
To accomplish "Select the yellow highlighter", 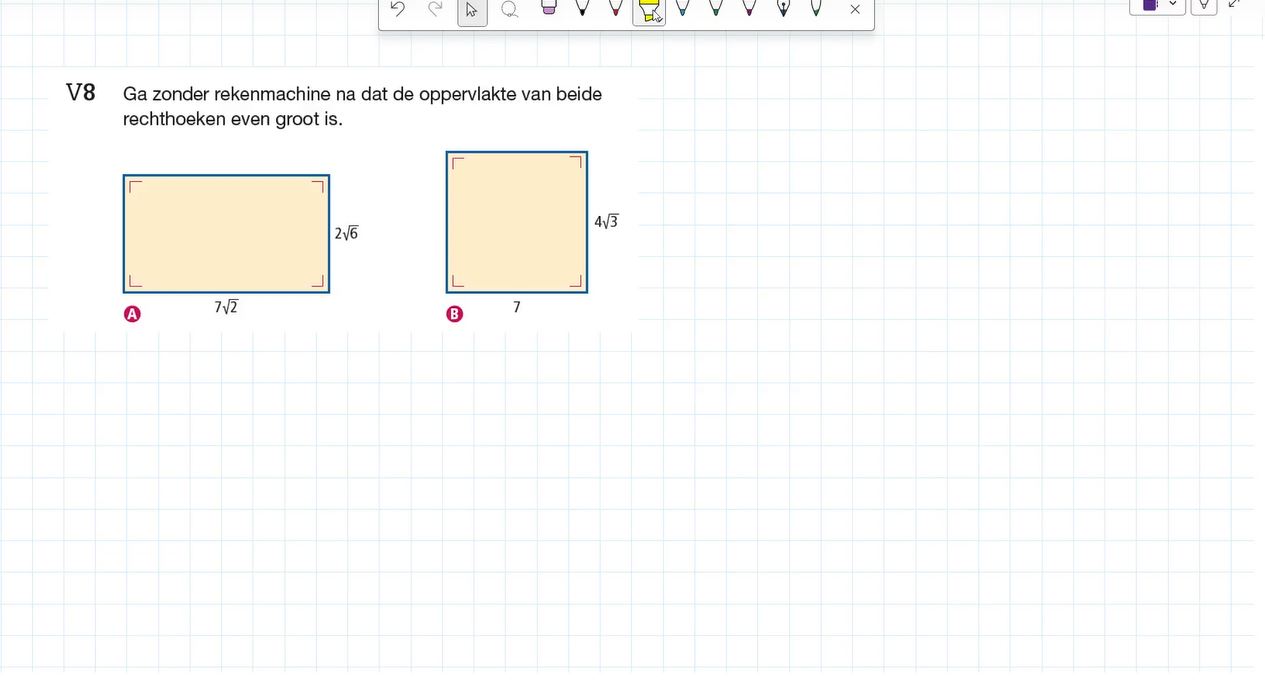I will (650, 10).
